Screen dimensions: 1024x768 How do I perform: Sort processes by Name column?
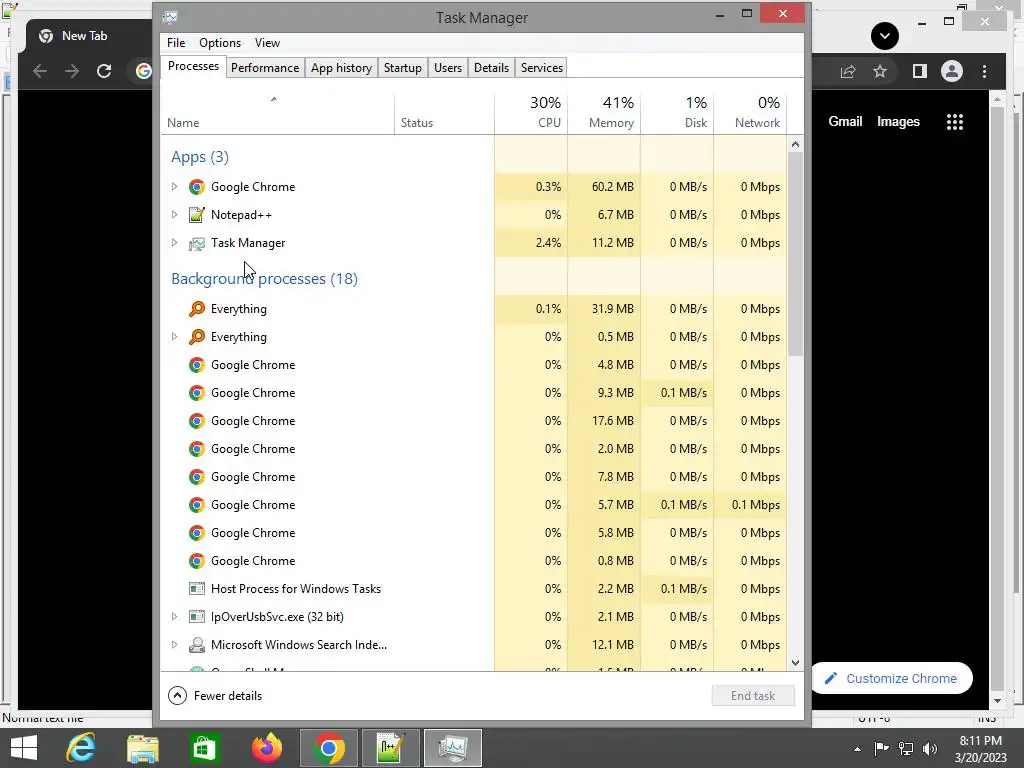click(x=278, y=114)
